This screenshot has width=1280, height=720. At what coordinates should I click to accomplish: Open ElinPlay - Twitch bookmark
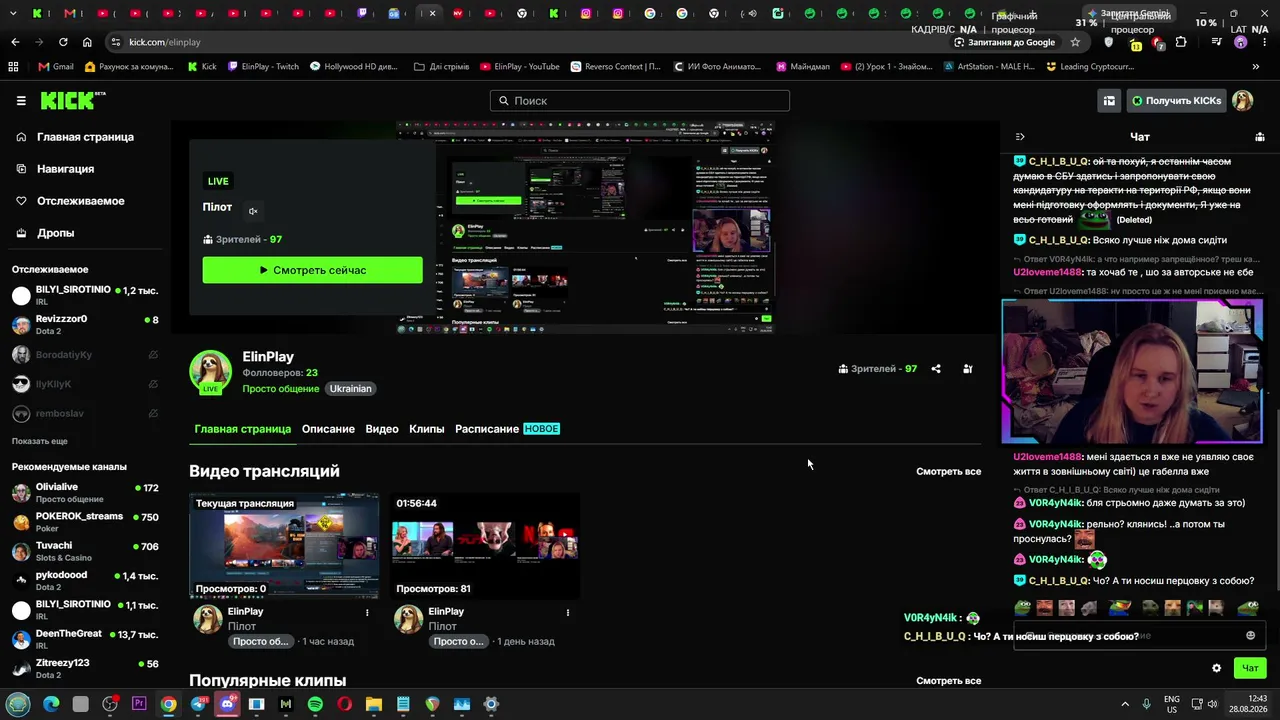(x=263, y=67)
